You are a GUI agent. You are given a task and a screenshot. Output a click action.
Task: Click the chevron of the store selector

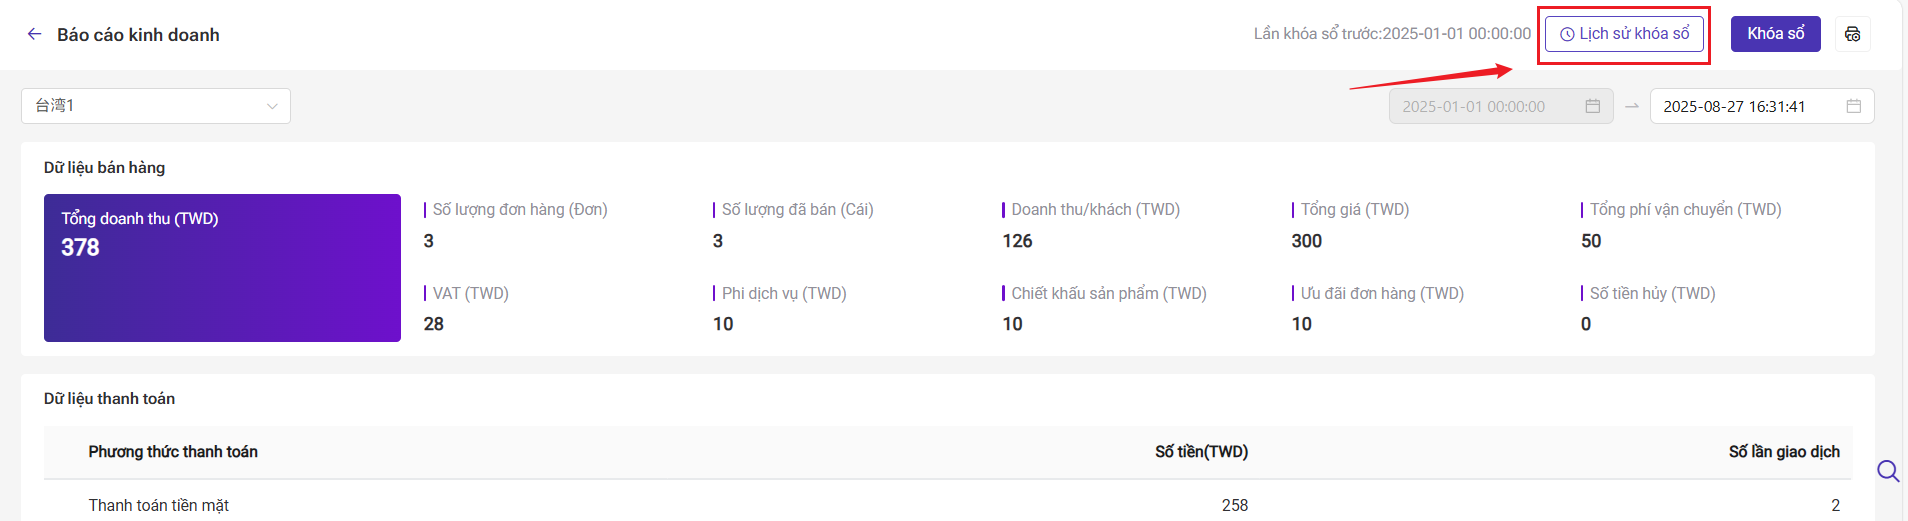point(272,106)
